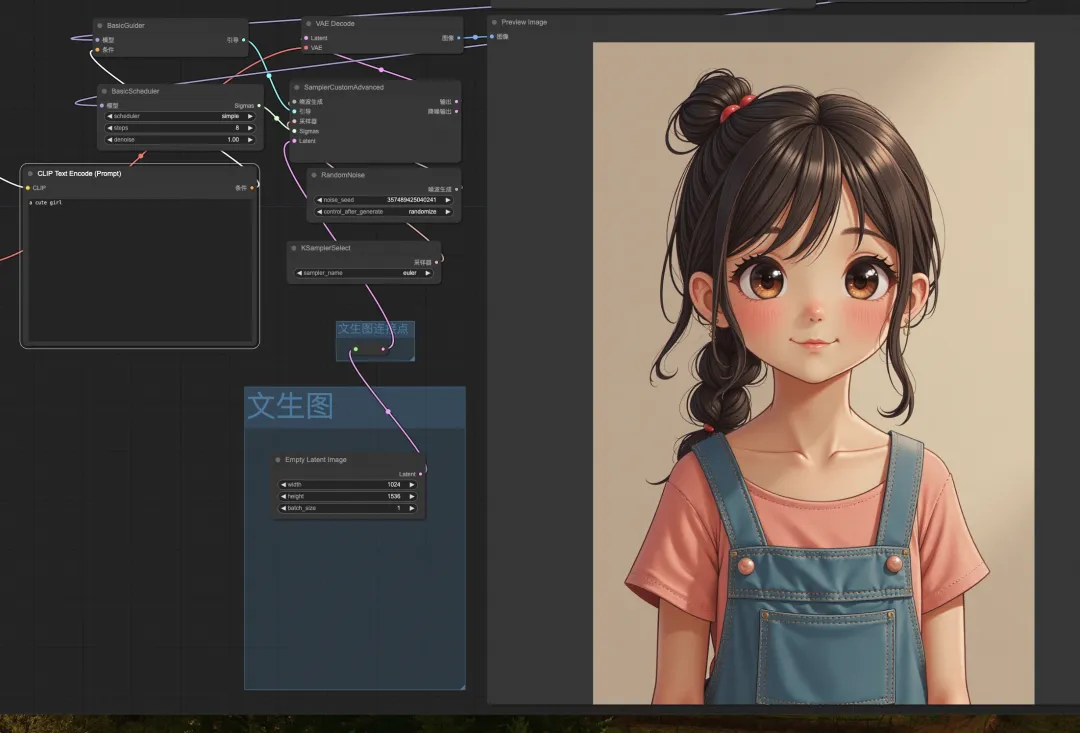Viewport: 1080px width, 733px height.
Task: Collapse the KSamplerSelect node via its dot
Action: coord(294,248)
